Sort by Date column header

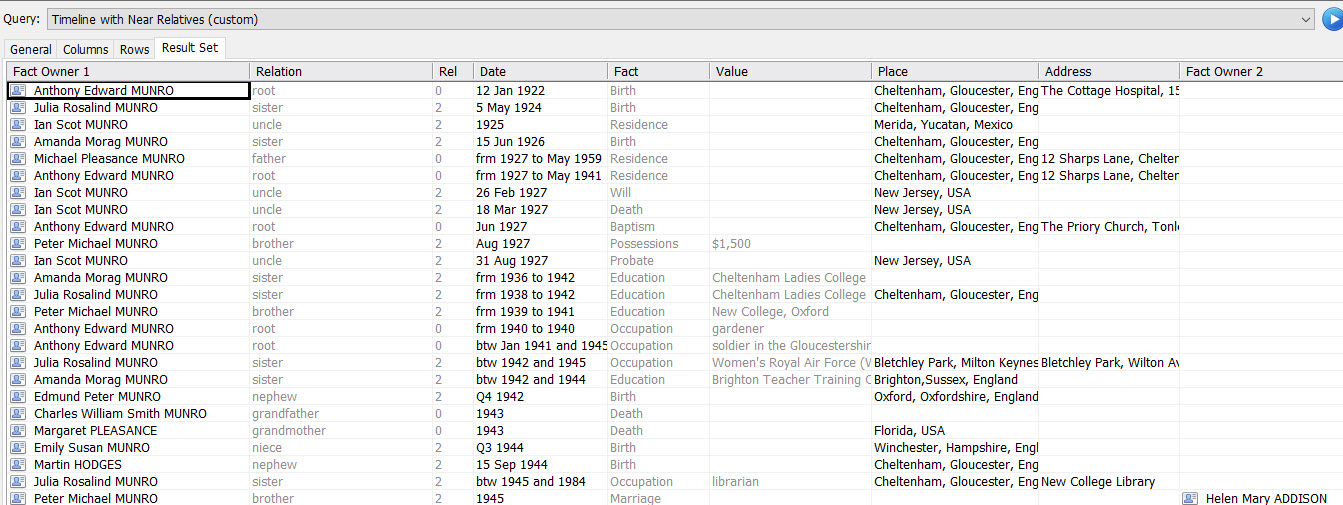[540, 71]
